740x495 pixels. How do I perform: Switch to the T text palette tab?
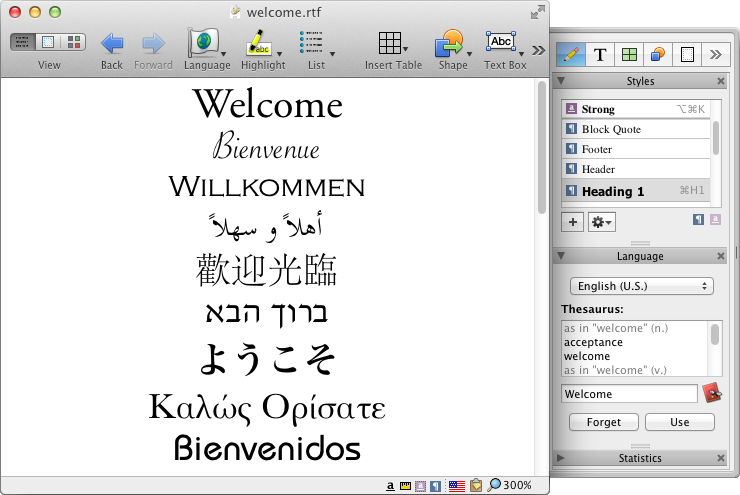pyautogui.click(x=600, y=54)
